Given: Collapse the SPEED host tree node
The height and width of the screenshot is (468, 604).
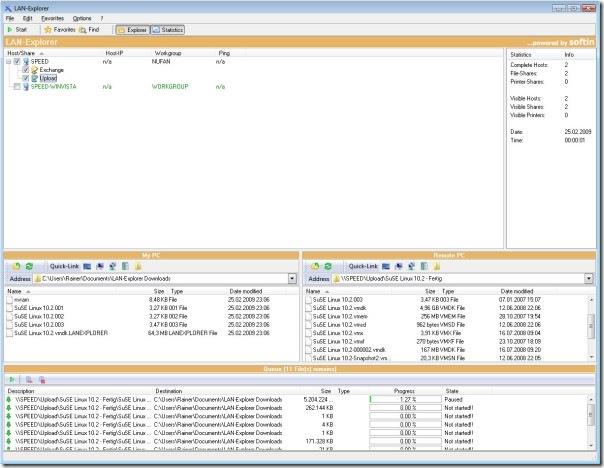Looking at the screenshot, I should pos(8,61).
